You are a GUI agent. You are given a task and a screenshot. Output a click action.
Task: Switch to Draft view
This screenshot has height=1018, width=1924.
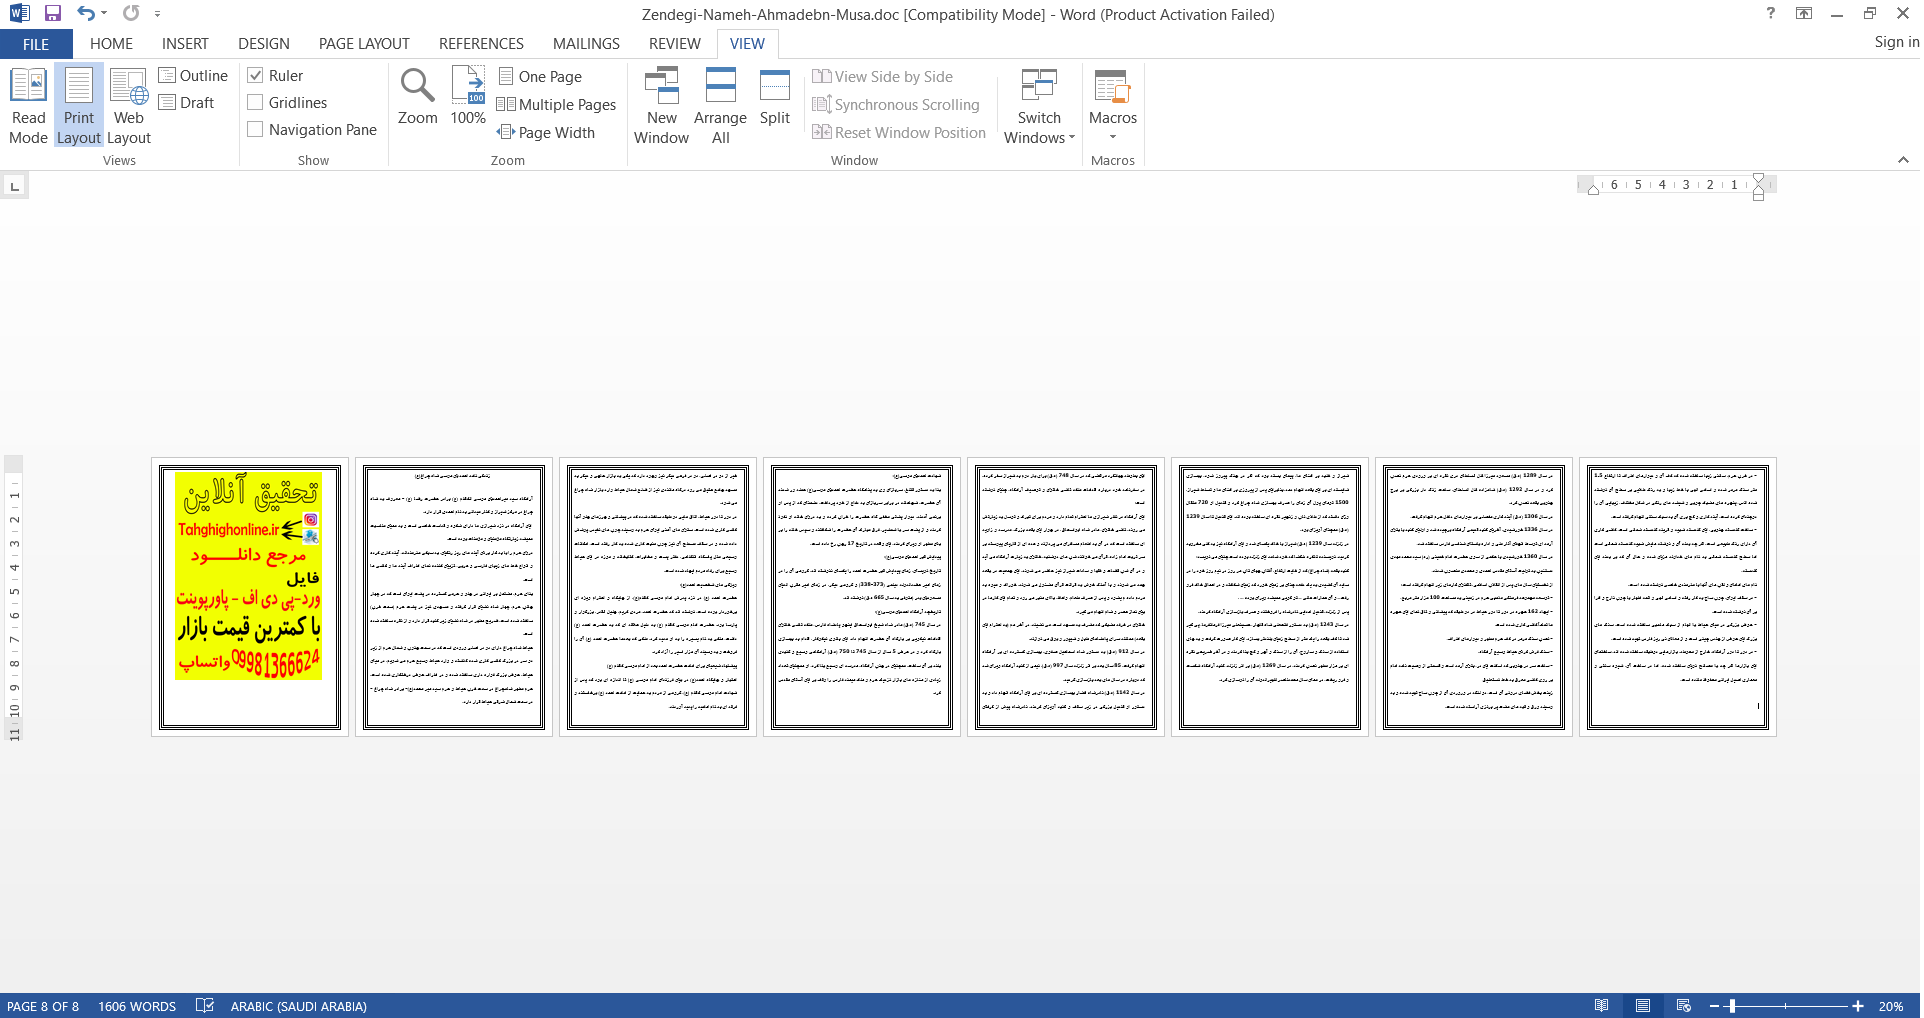(187, 103)
